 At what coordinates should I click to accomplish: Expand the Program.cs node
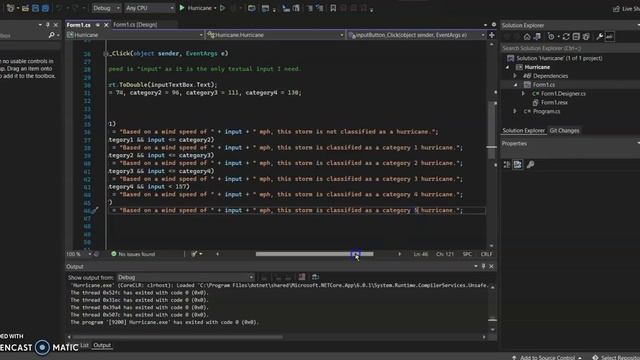point(515,111)
